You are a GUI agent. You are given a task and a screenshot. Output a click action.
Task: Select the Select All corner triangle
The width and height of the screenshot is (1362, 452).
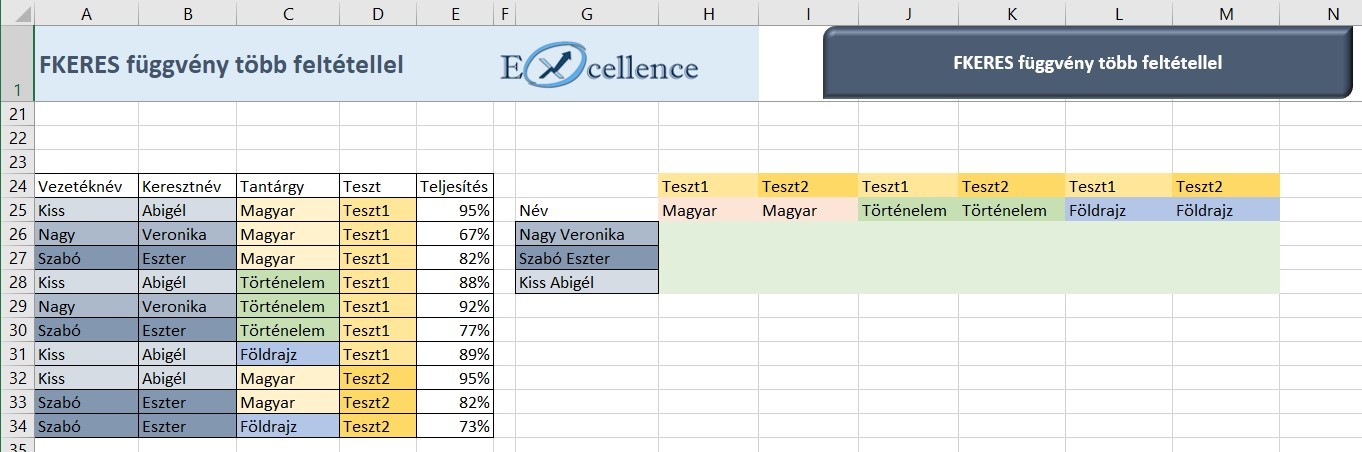[17, 12]
